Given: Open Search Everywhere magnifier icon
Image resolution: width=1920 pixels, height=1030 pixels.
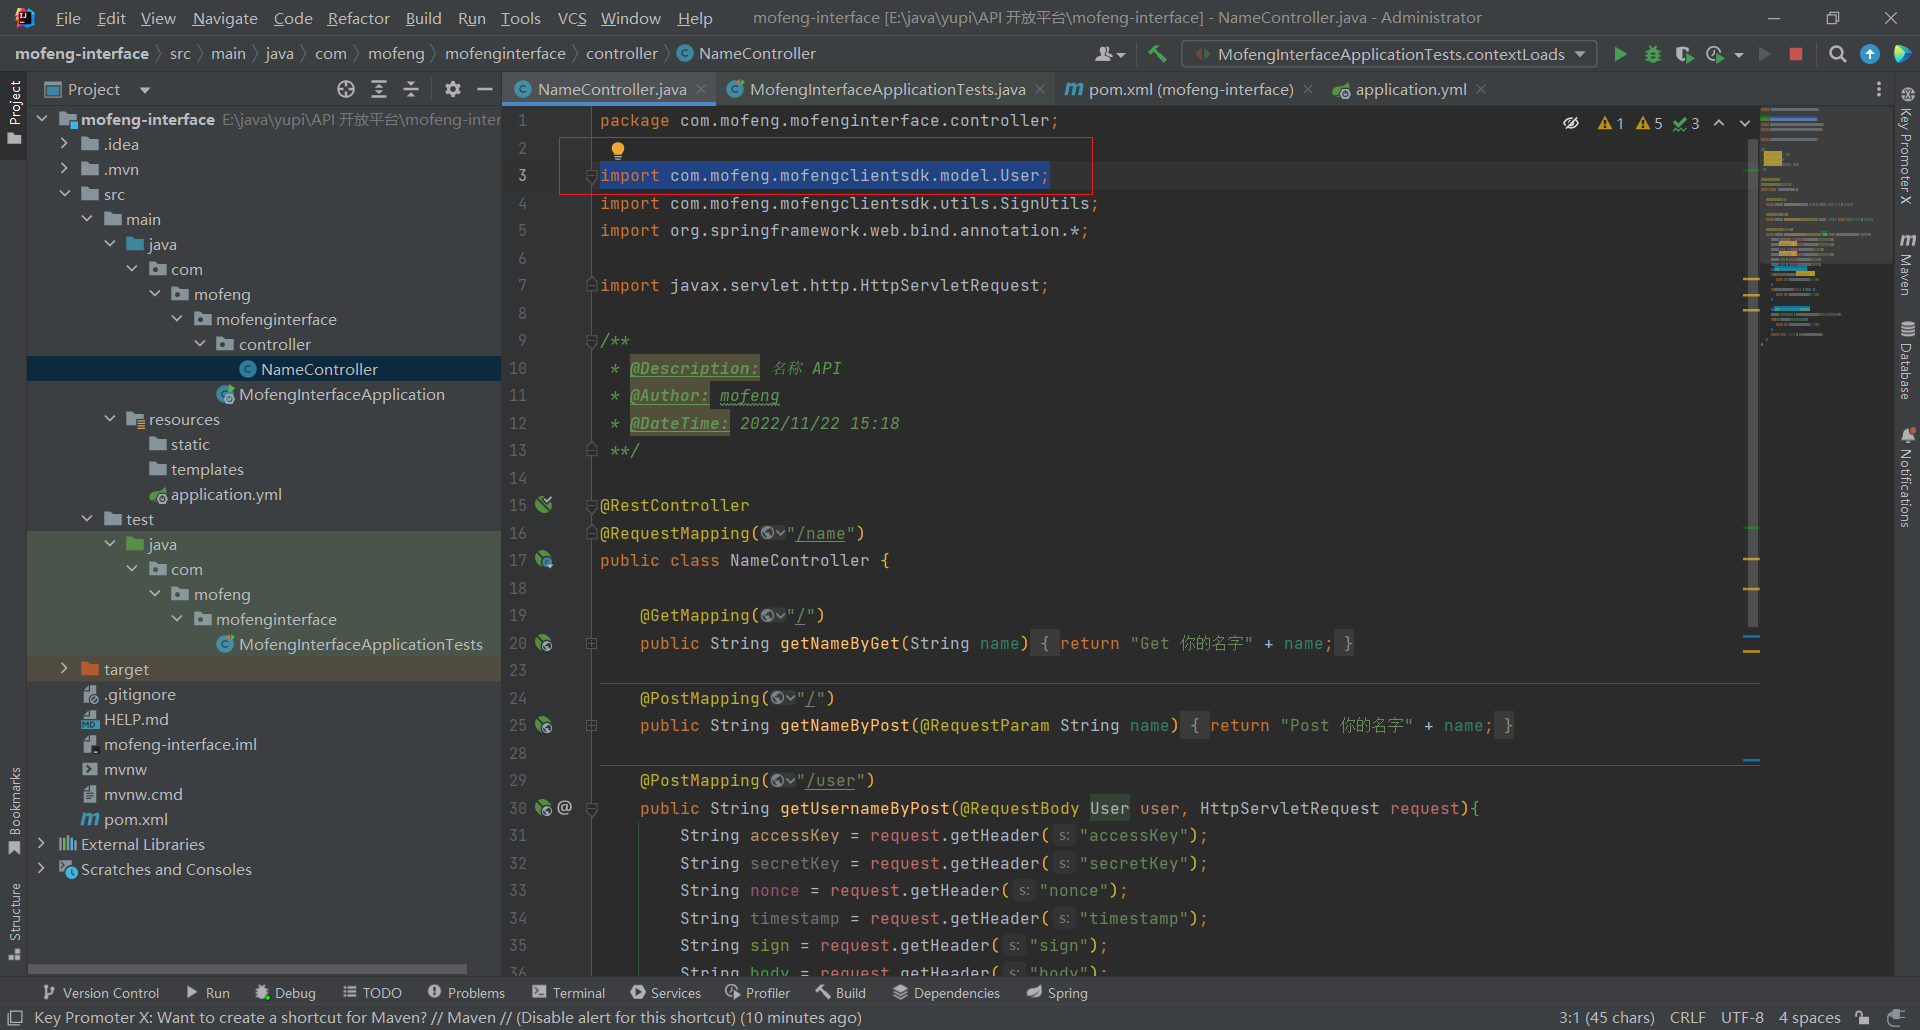Looking at the screenshot, I should point(1837,54).
